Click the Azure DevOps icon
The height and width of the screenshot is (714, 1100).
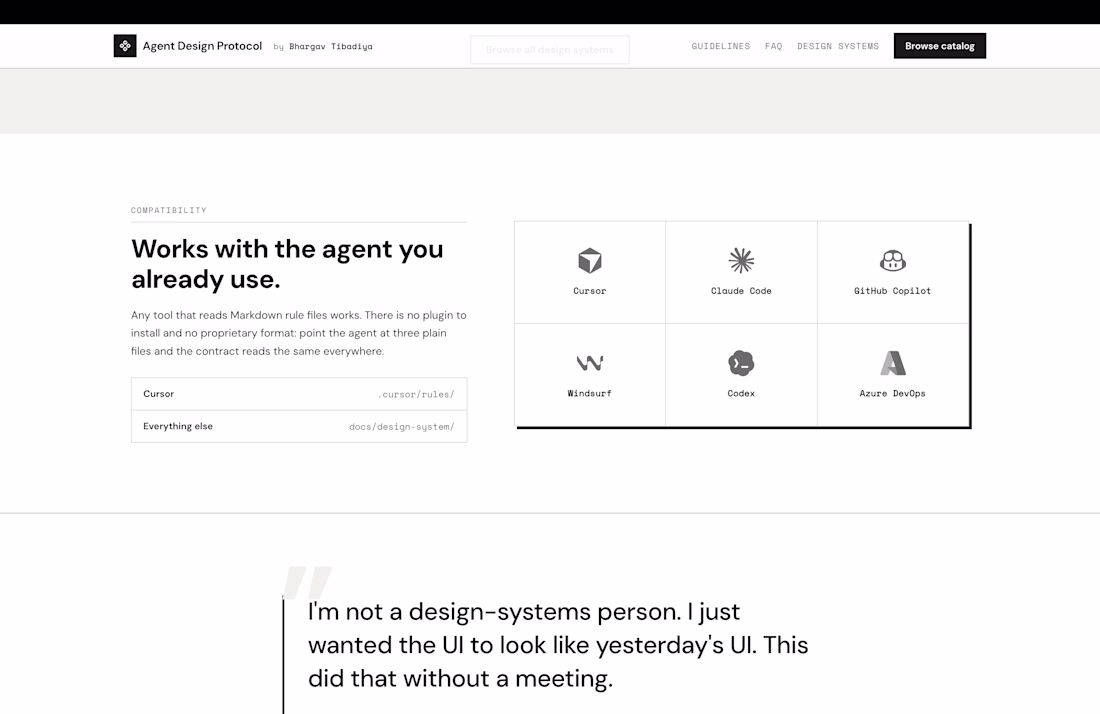tap(892, 363)
